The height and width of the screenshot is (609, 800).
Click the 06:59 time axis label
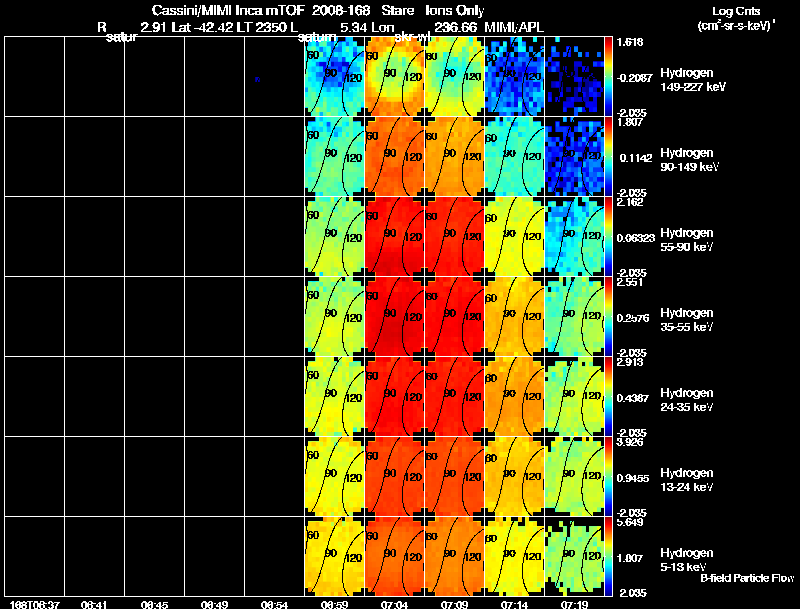tap(334, 604)
